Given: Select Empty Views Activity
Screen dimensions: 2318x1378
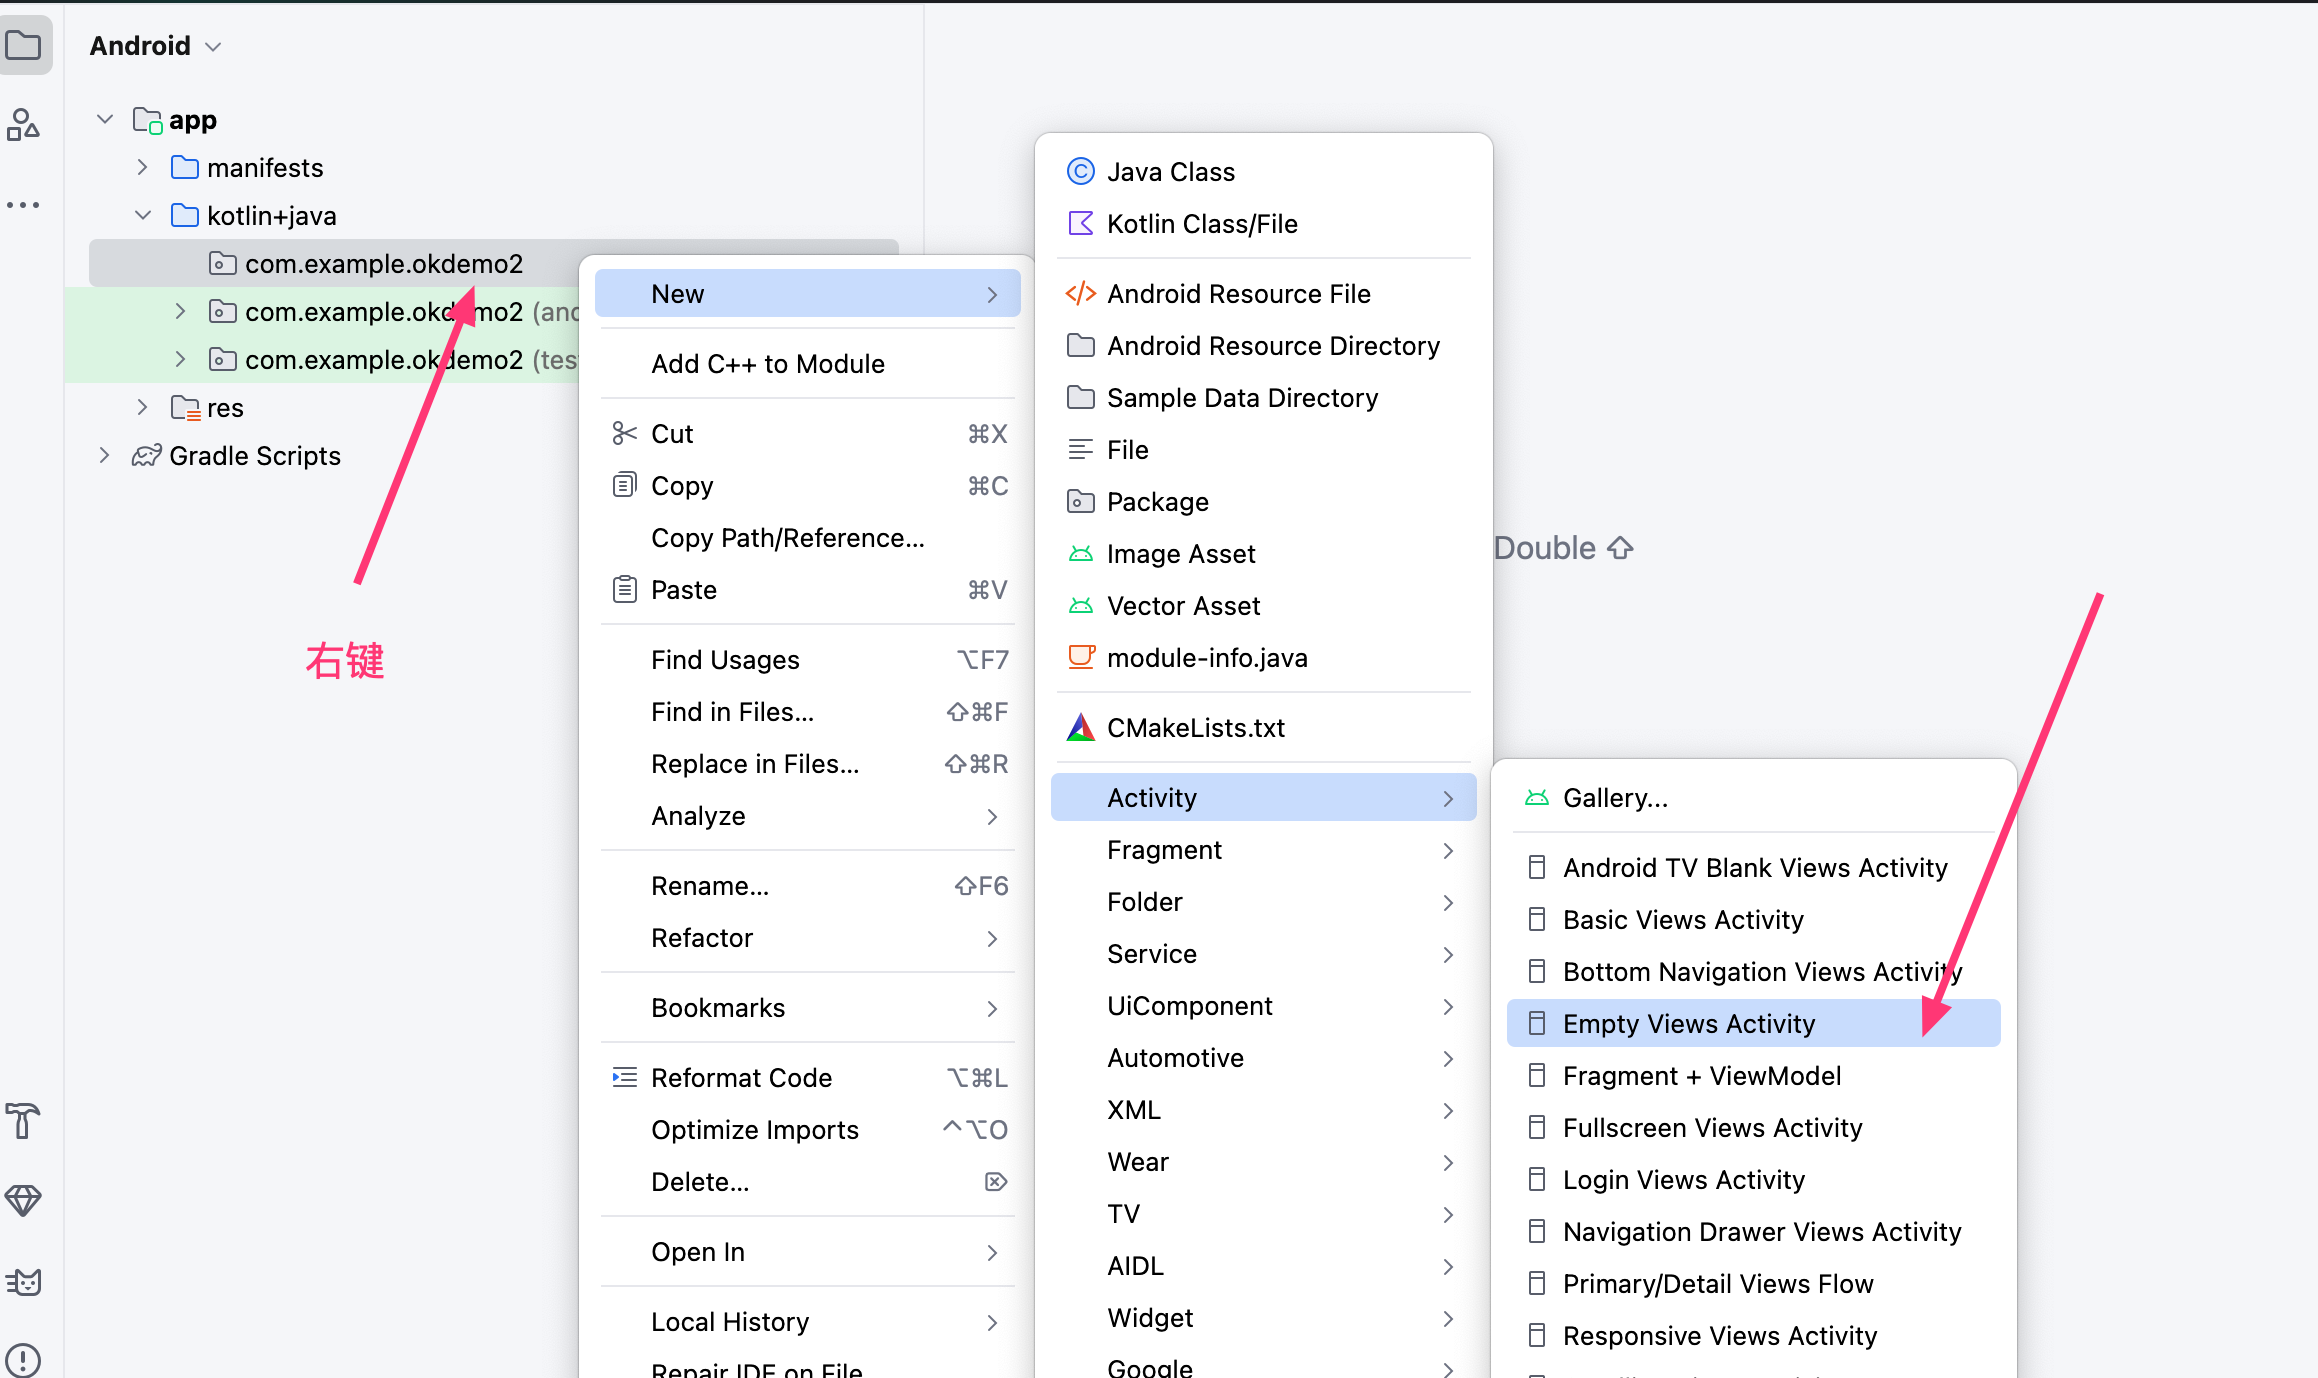Looking at the screenshot, I should [x=1688, y=1024].
